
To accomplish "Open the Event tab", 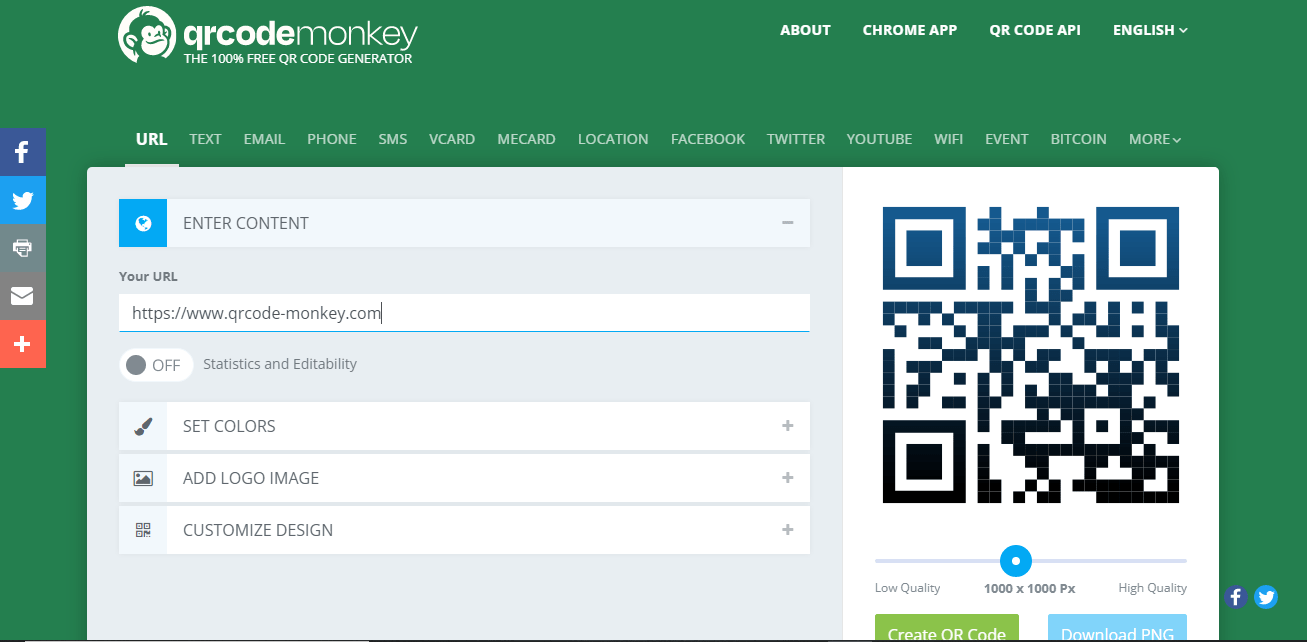I will point(1006,139).
